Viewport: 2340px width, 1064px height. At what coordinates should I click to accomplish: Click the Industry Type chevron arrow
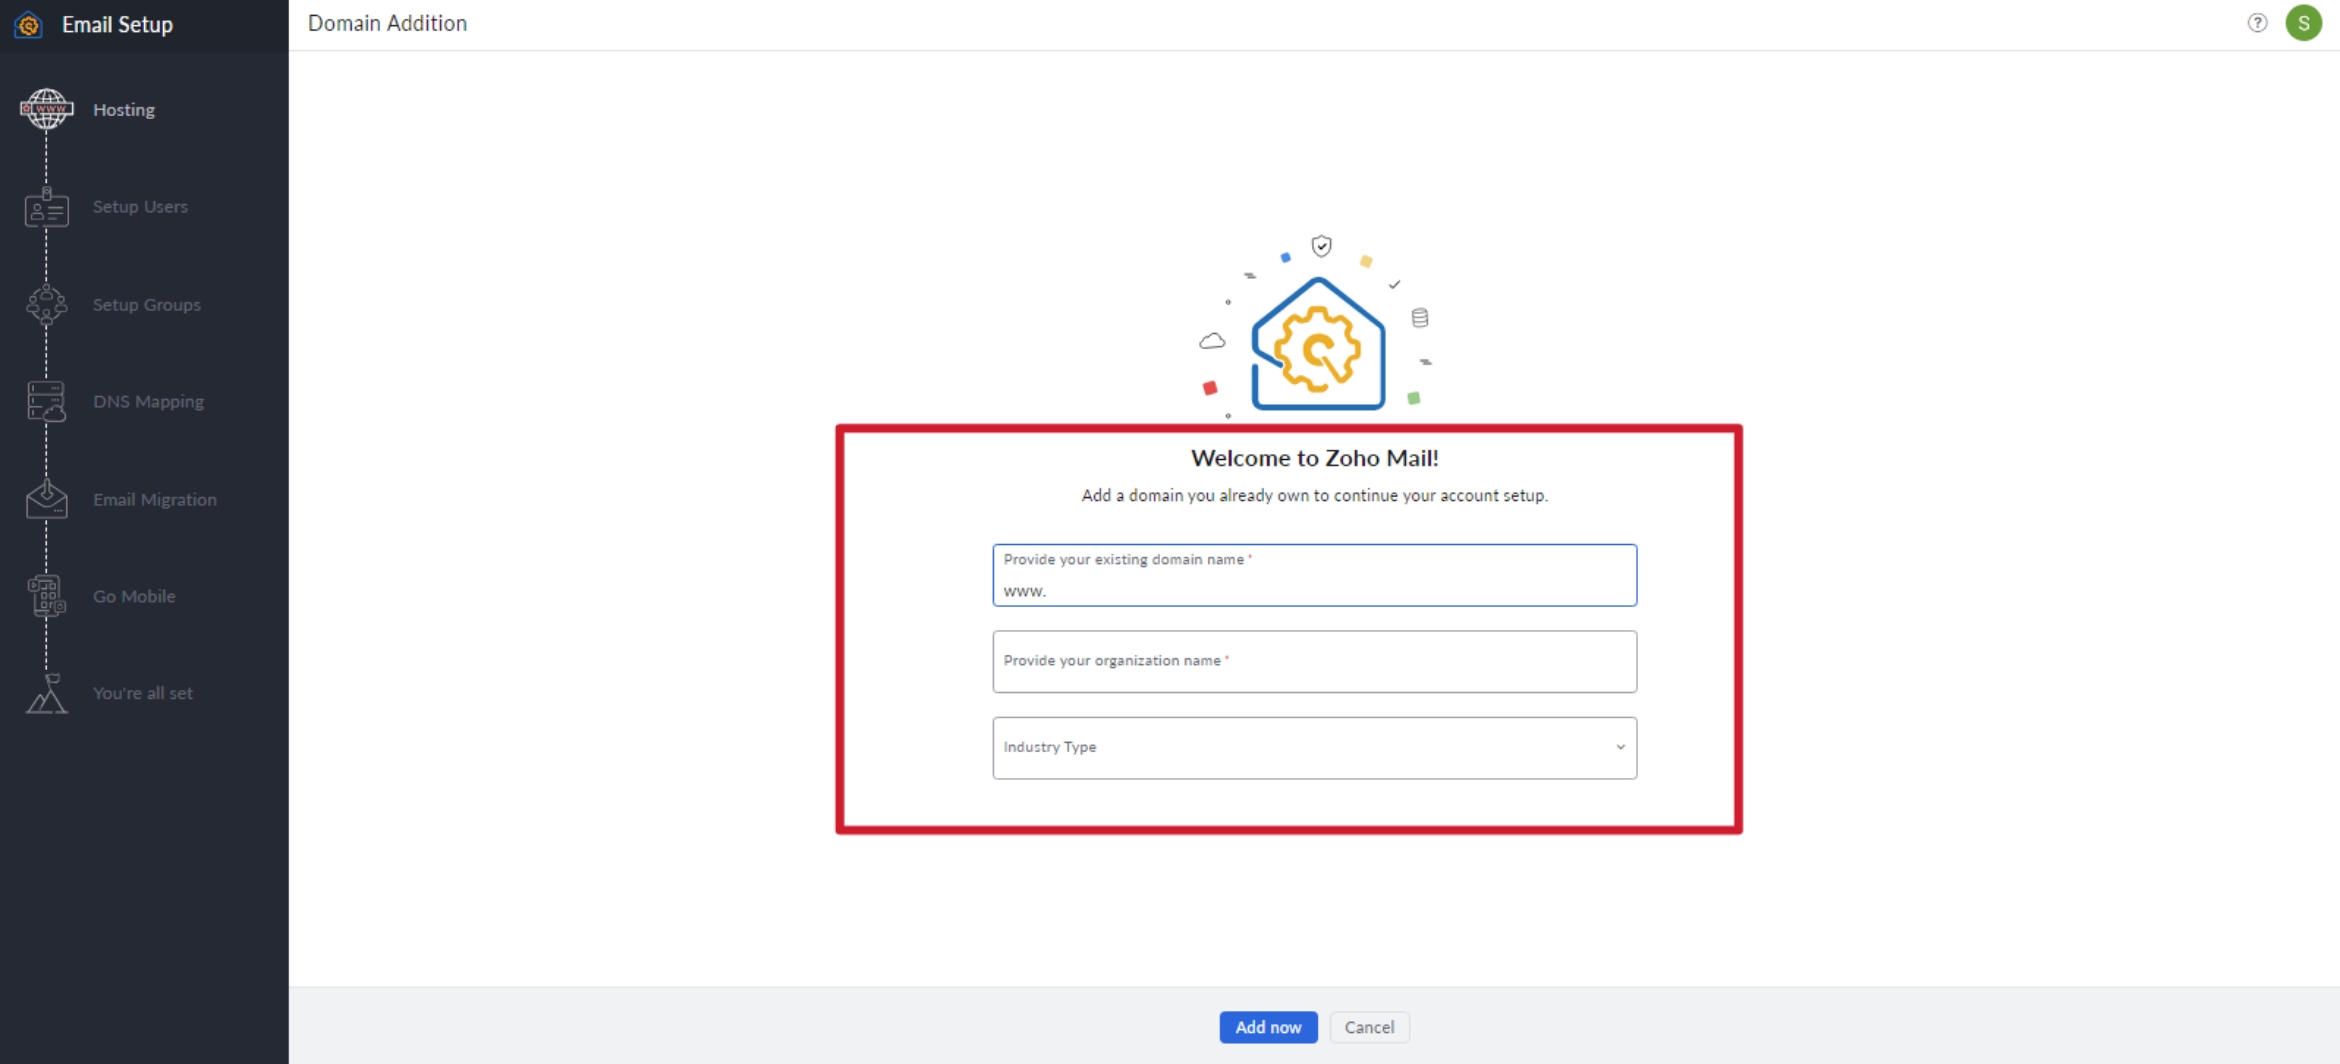point(1620,747)
